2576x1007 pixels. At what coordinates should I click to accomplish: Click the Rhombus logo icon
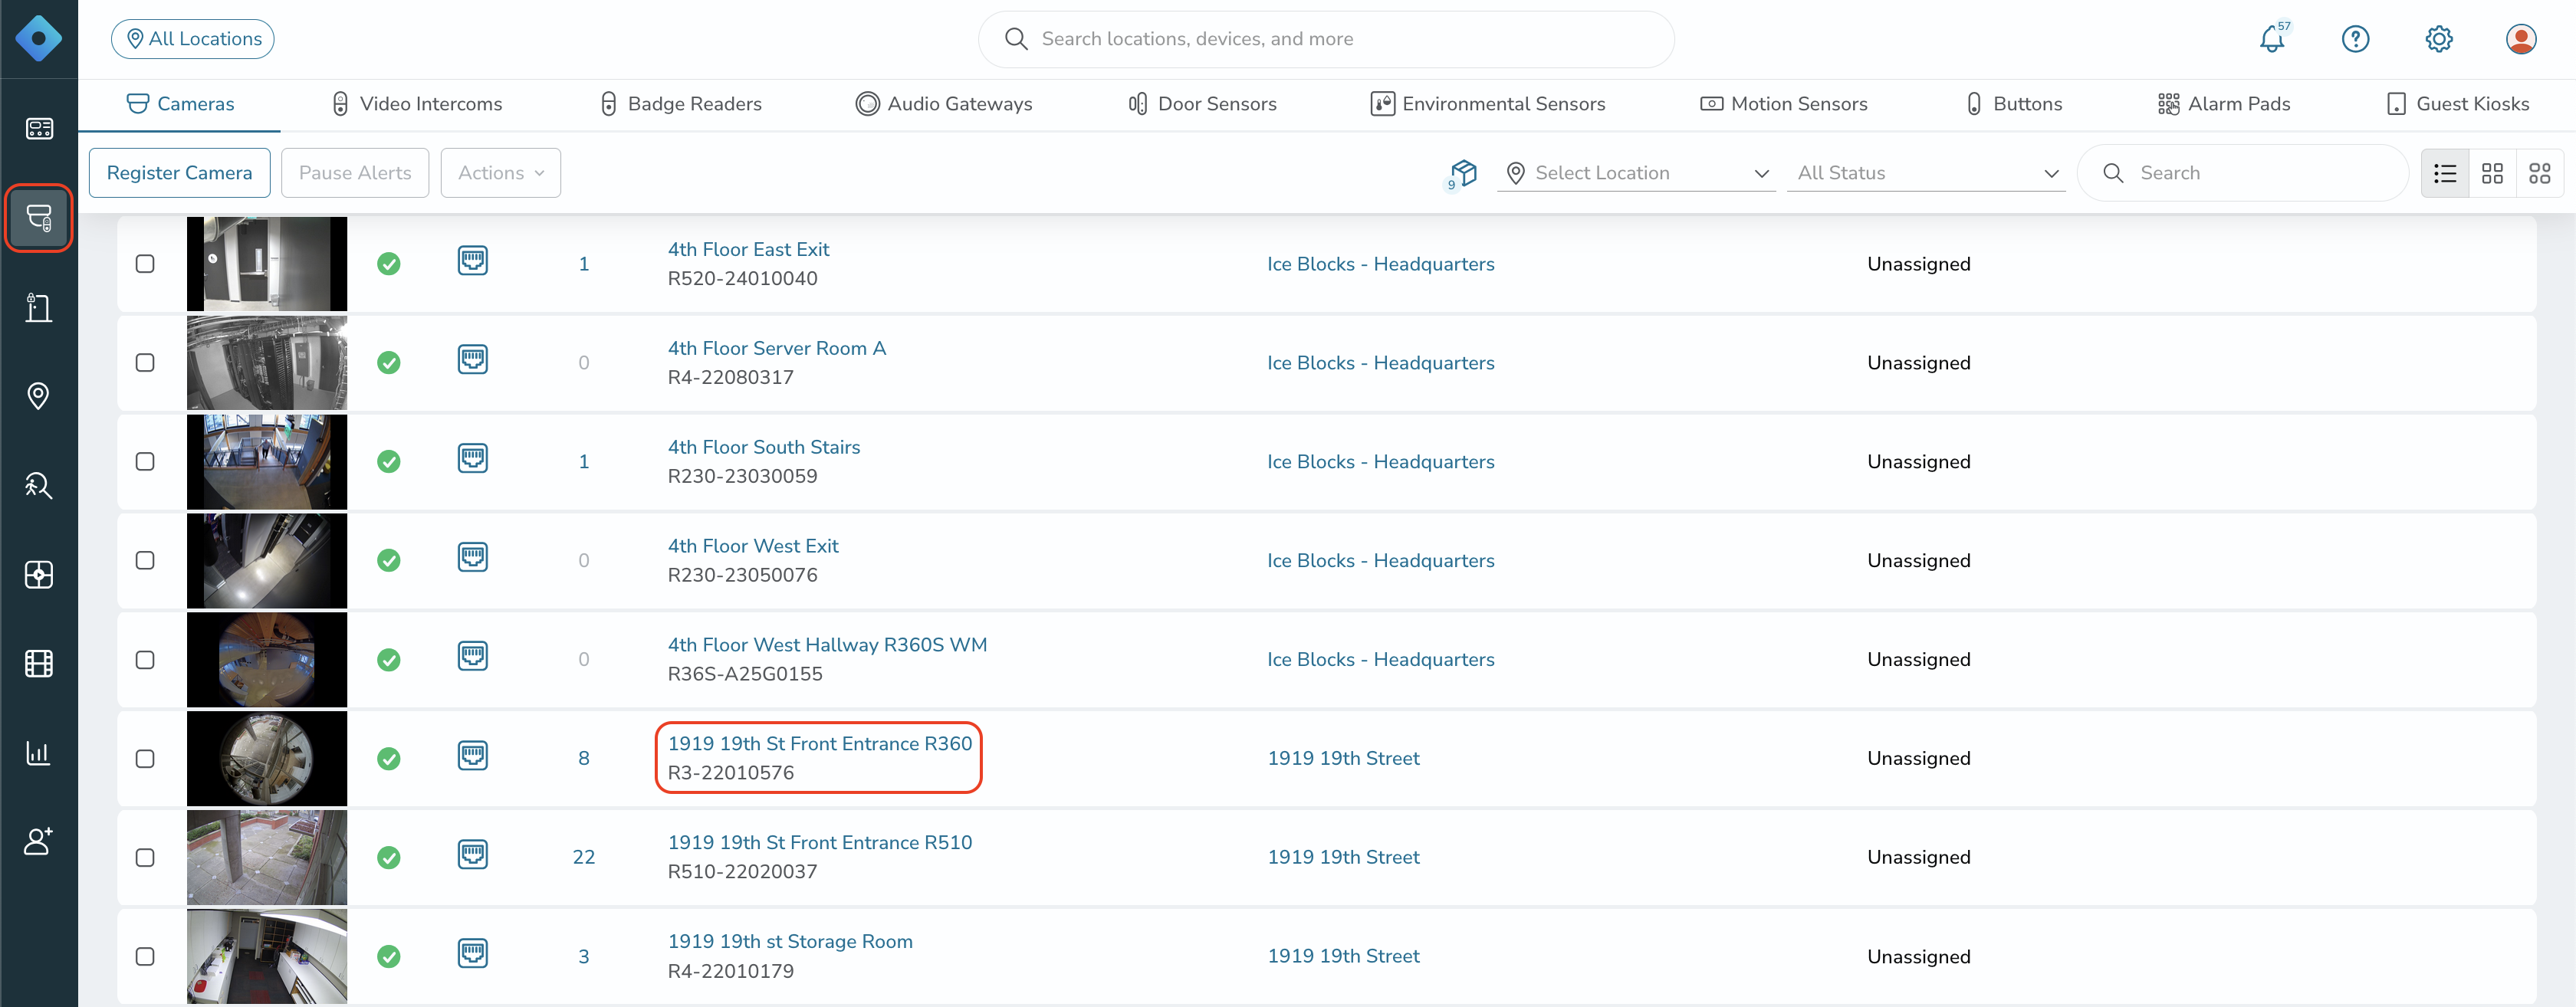[39, 39]
